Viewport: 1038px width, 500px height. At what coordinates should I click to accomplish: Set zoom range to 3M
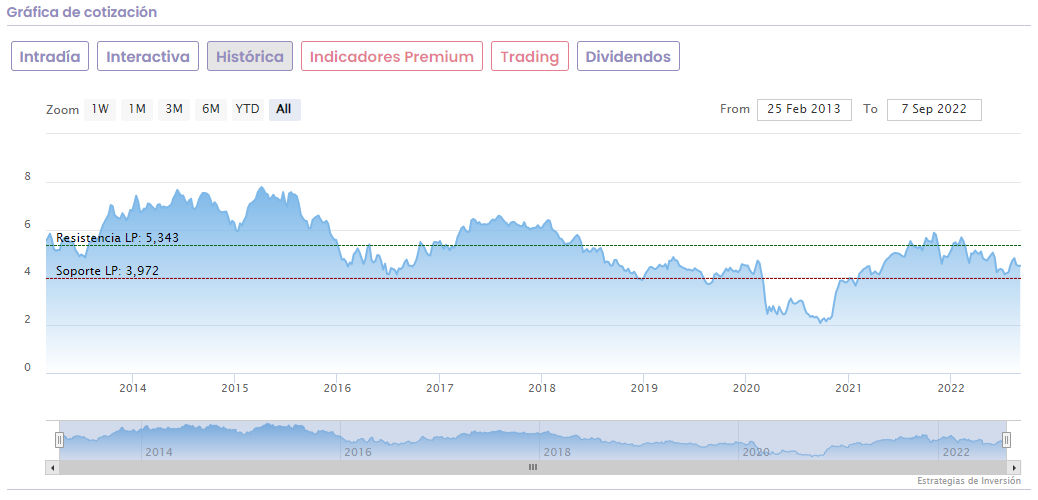tap(174, 109)
